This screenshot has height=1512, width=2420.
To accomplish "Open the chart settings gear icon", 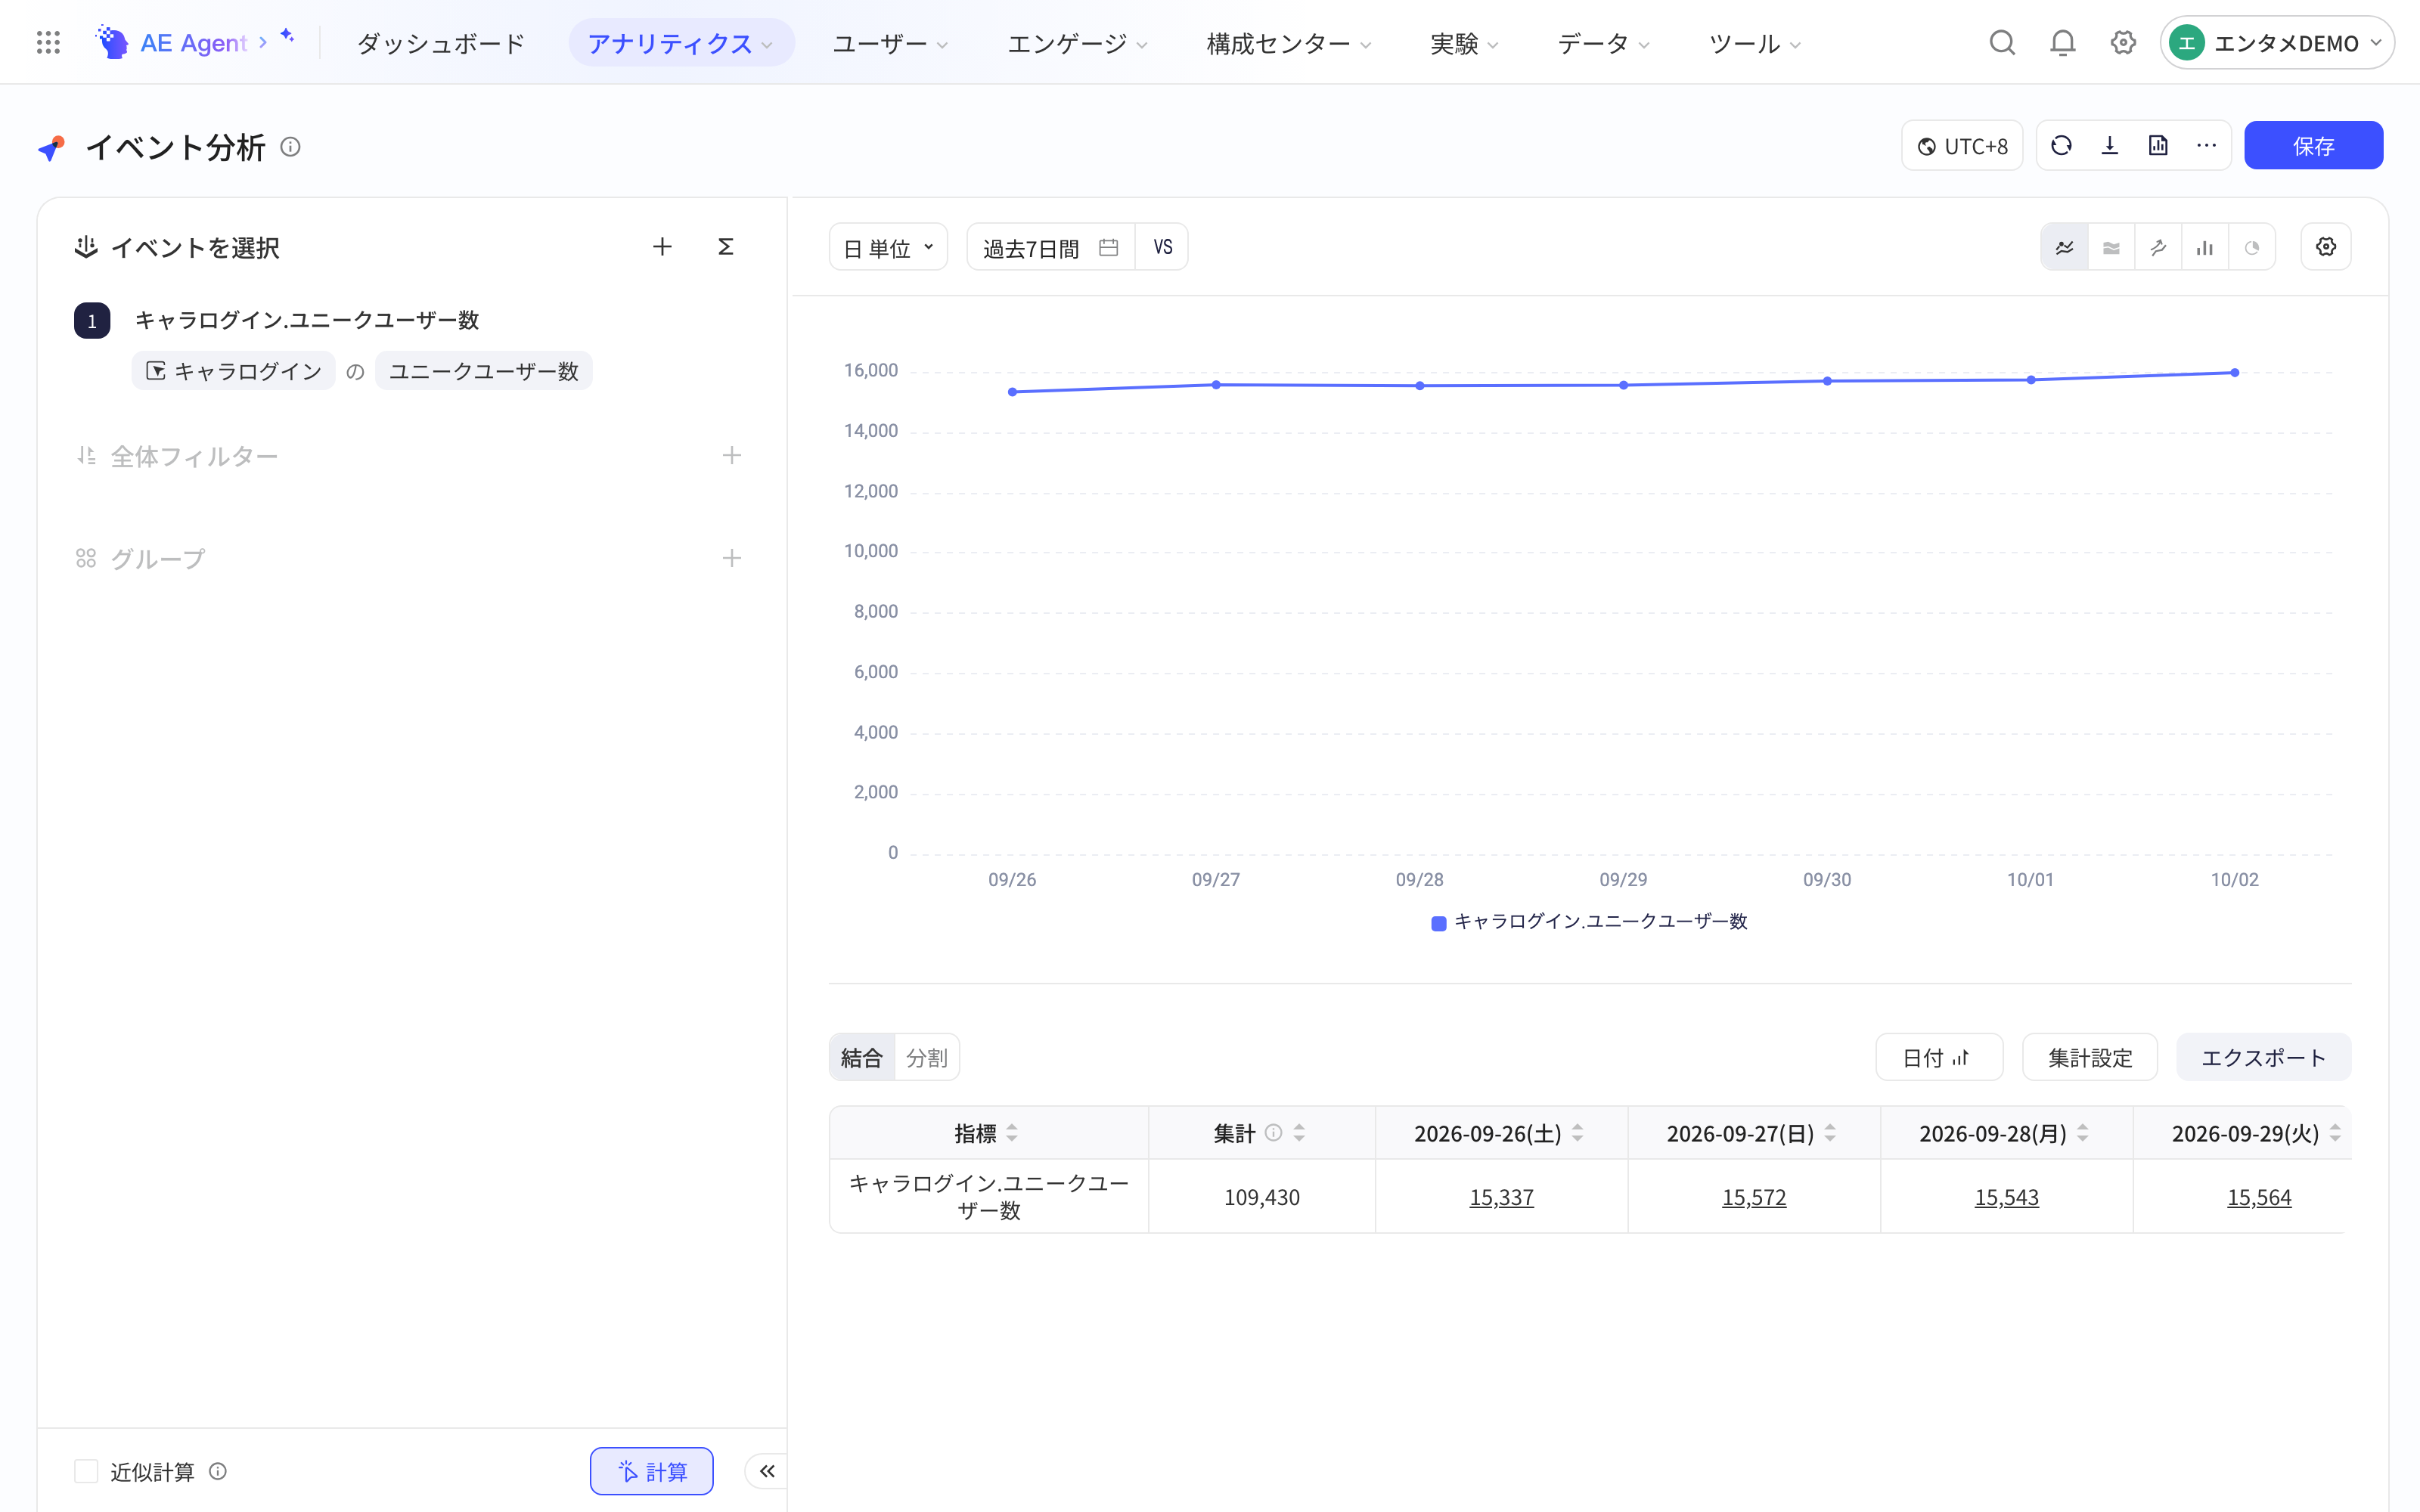I will (x=2326, y=247).
